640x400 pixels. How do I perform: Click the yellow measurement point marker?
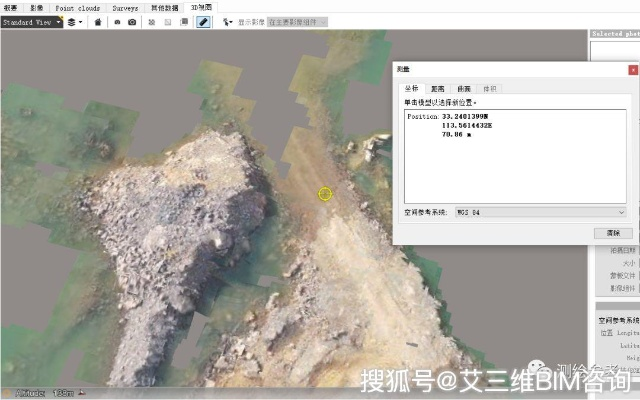click(325, 194)
